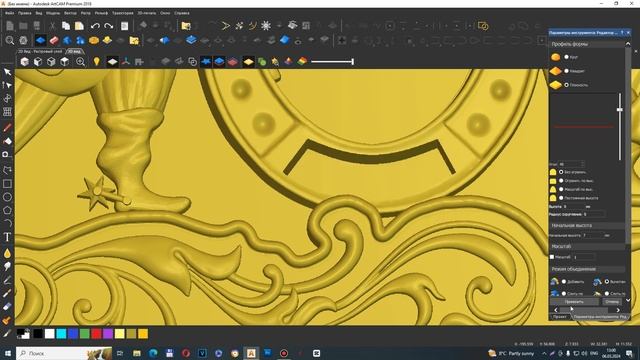Click the gold dome shape icon
Screen dimensions: 640x360
[94, 40]
